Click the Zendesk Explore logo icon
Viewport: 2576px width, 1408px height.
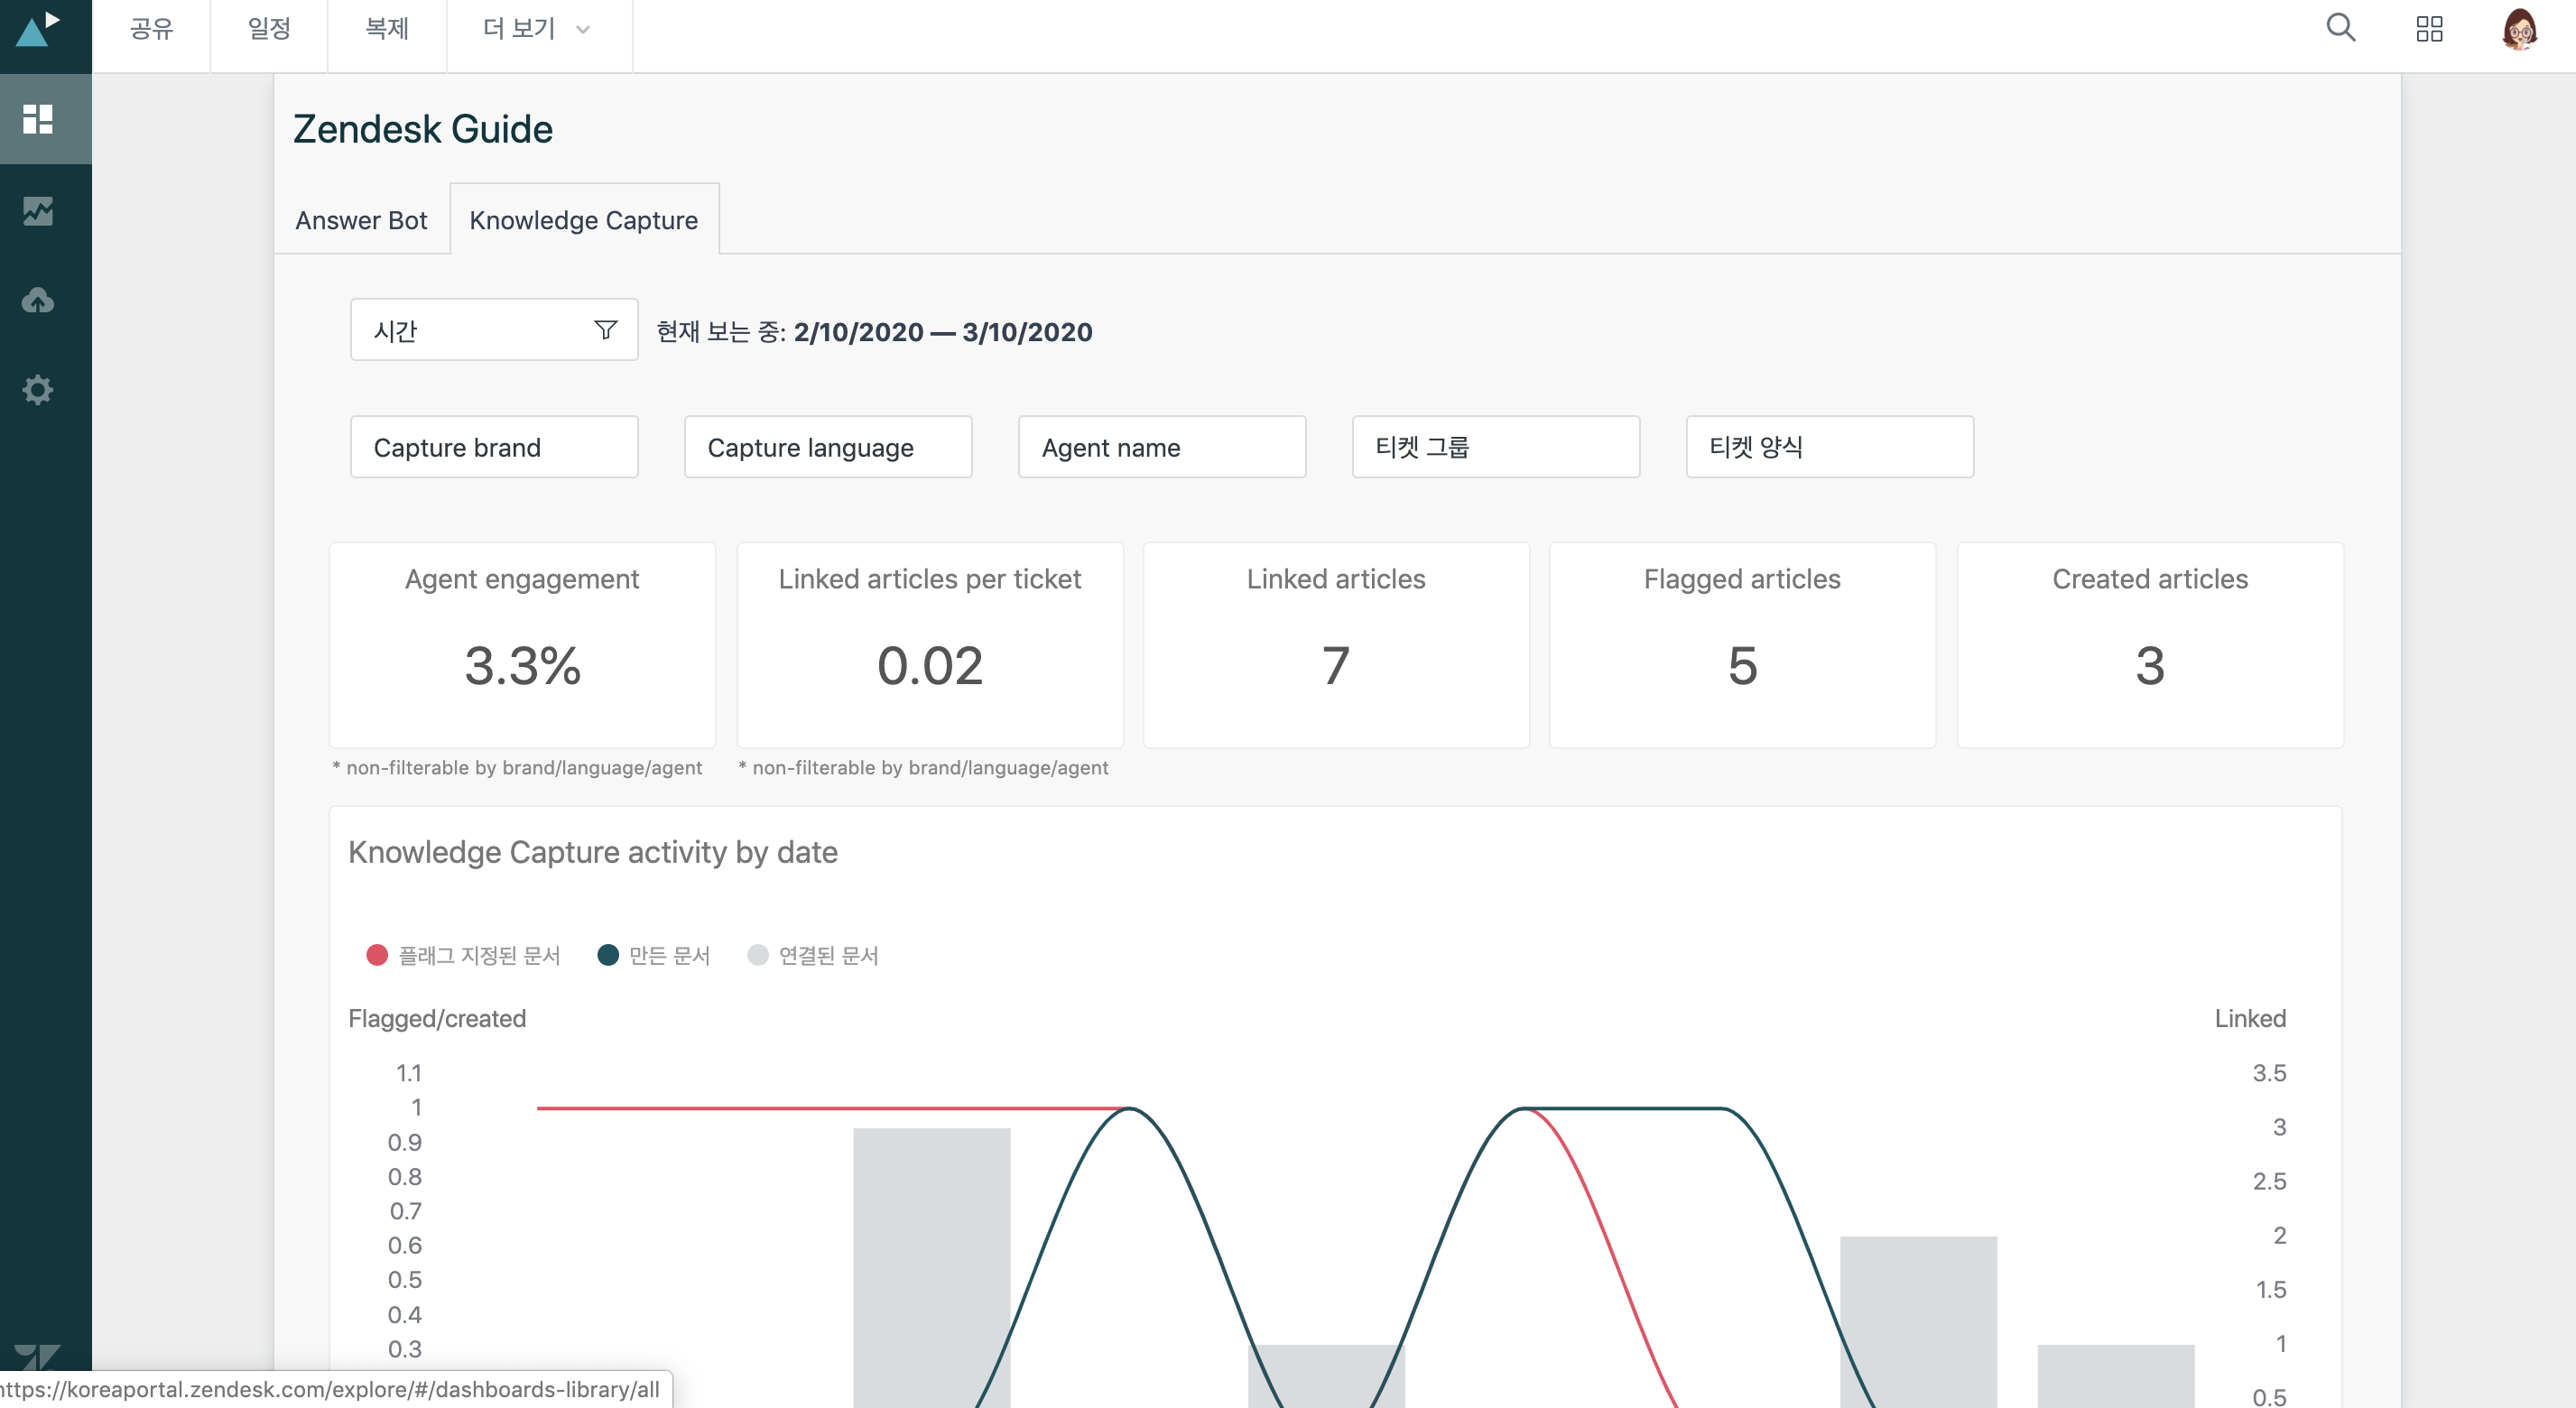38,29
